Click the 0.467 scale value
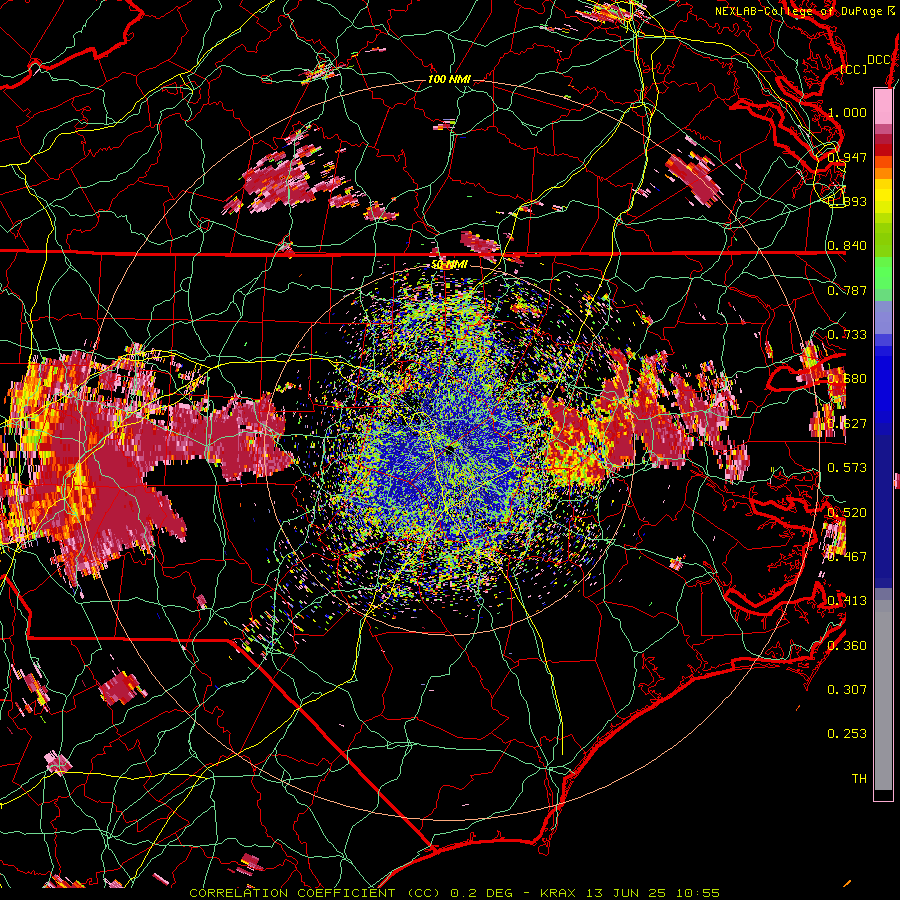This screenshot has width=900, height=900. point(847,556)
